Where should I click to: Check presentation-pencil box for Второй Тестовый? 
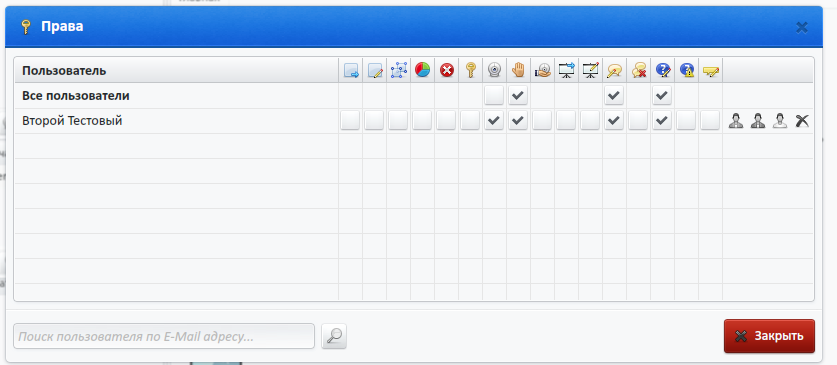(590, 121)
